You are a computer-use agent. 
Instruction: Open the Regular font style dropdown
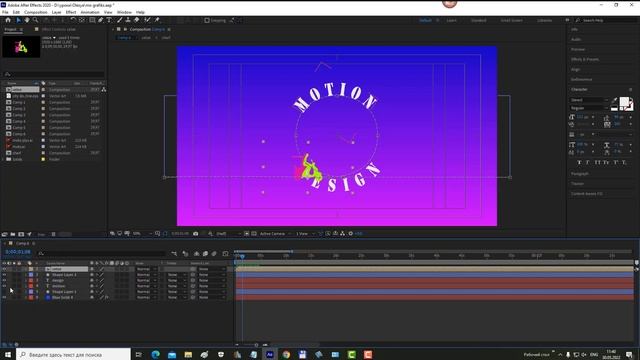[589, 108]
